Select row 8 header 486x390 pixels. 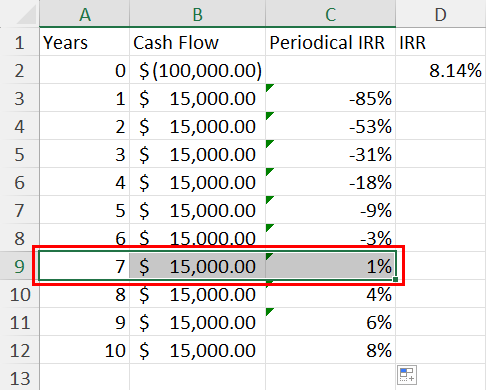19,238
